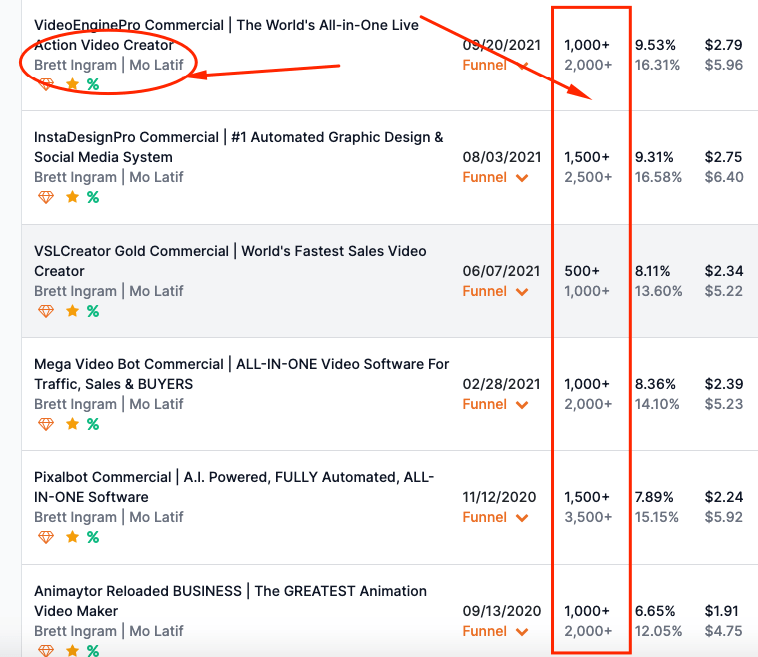Click vendor Mo Latif under VSLCreator Gold

click(x=156, y=291)
